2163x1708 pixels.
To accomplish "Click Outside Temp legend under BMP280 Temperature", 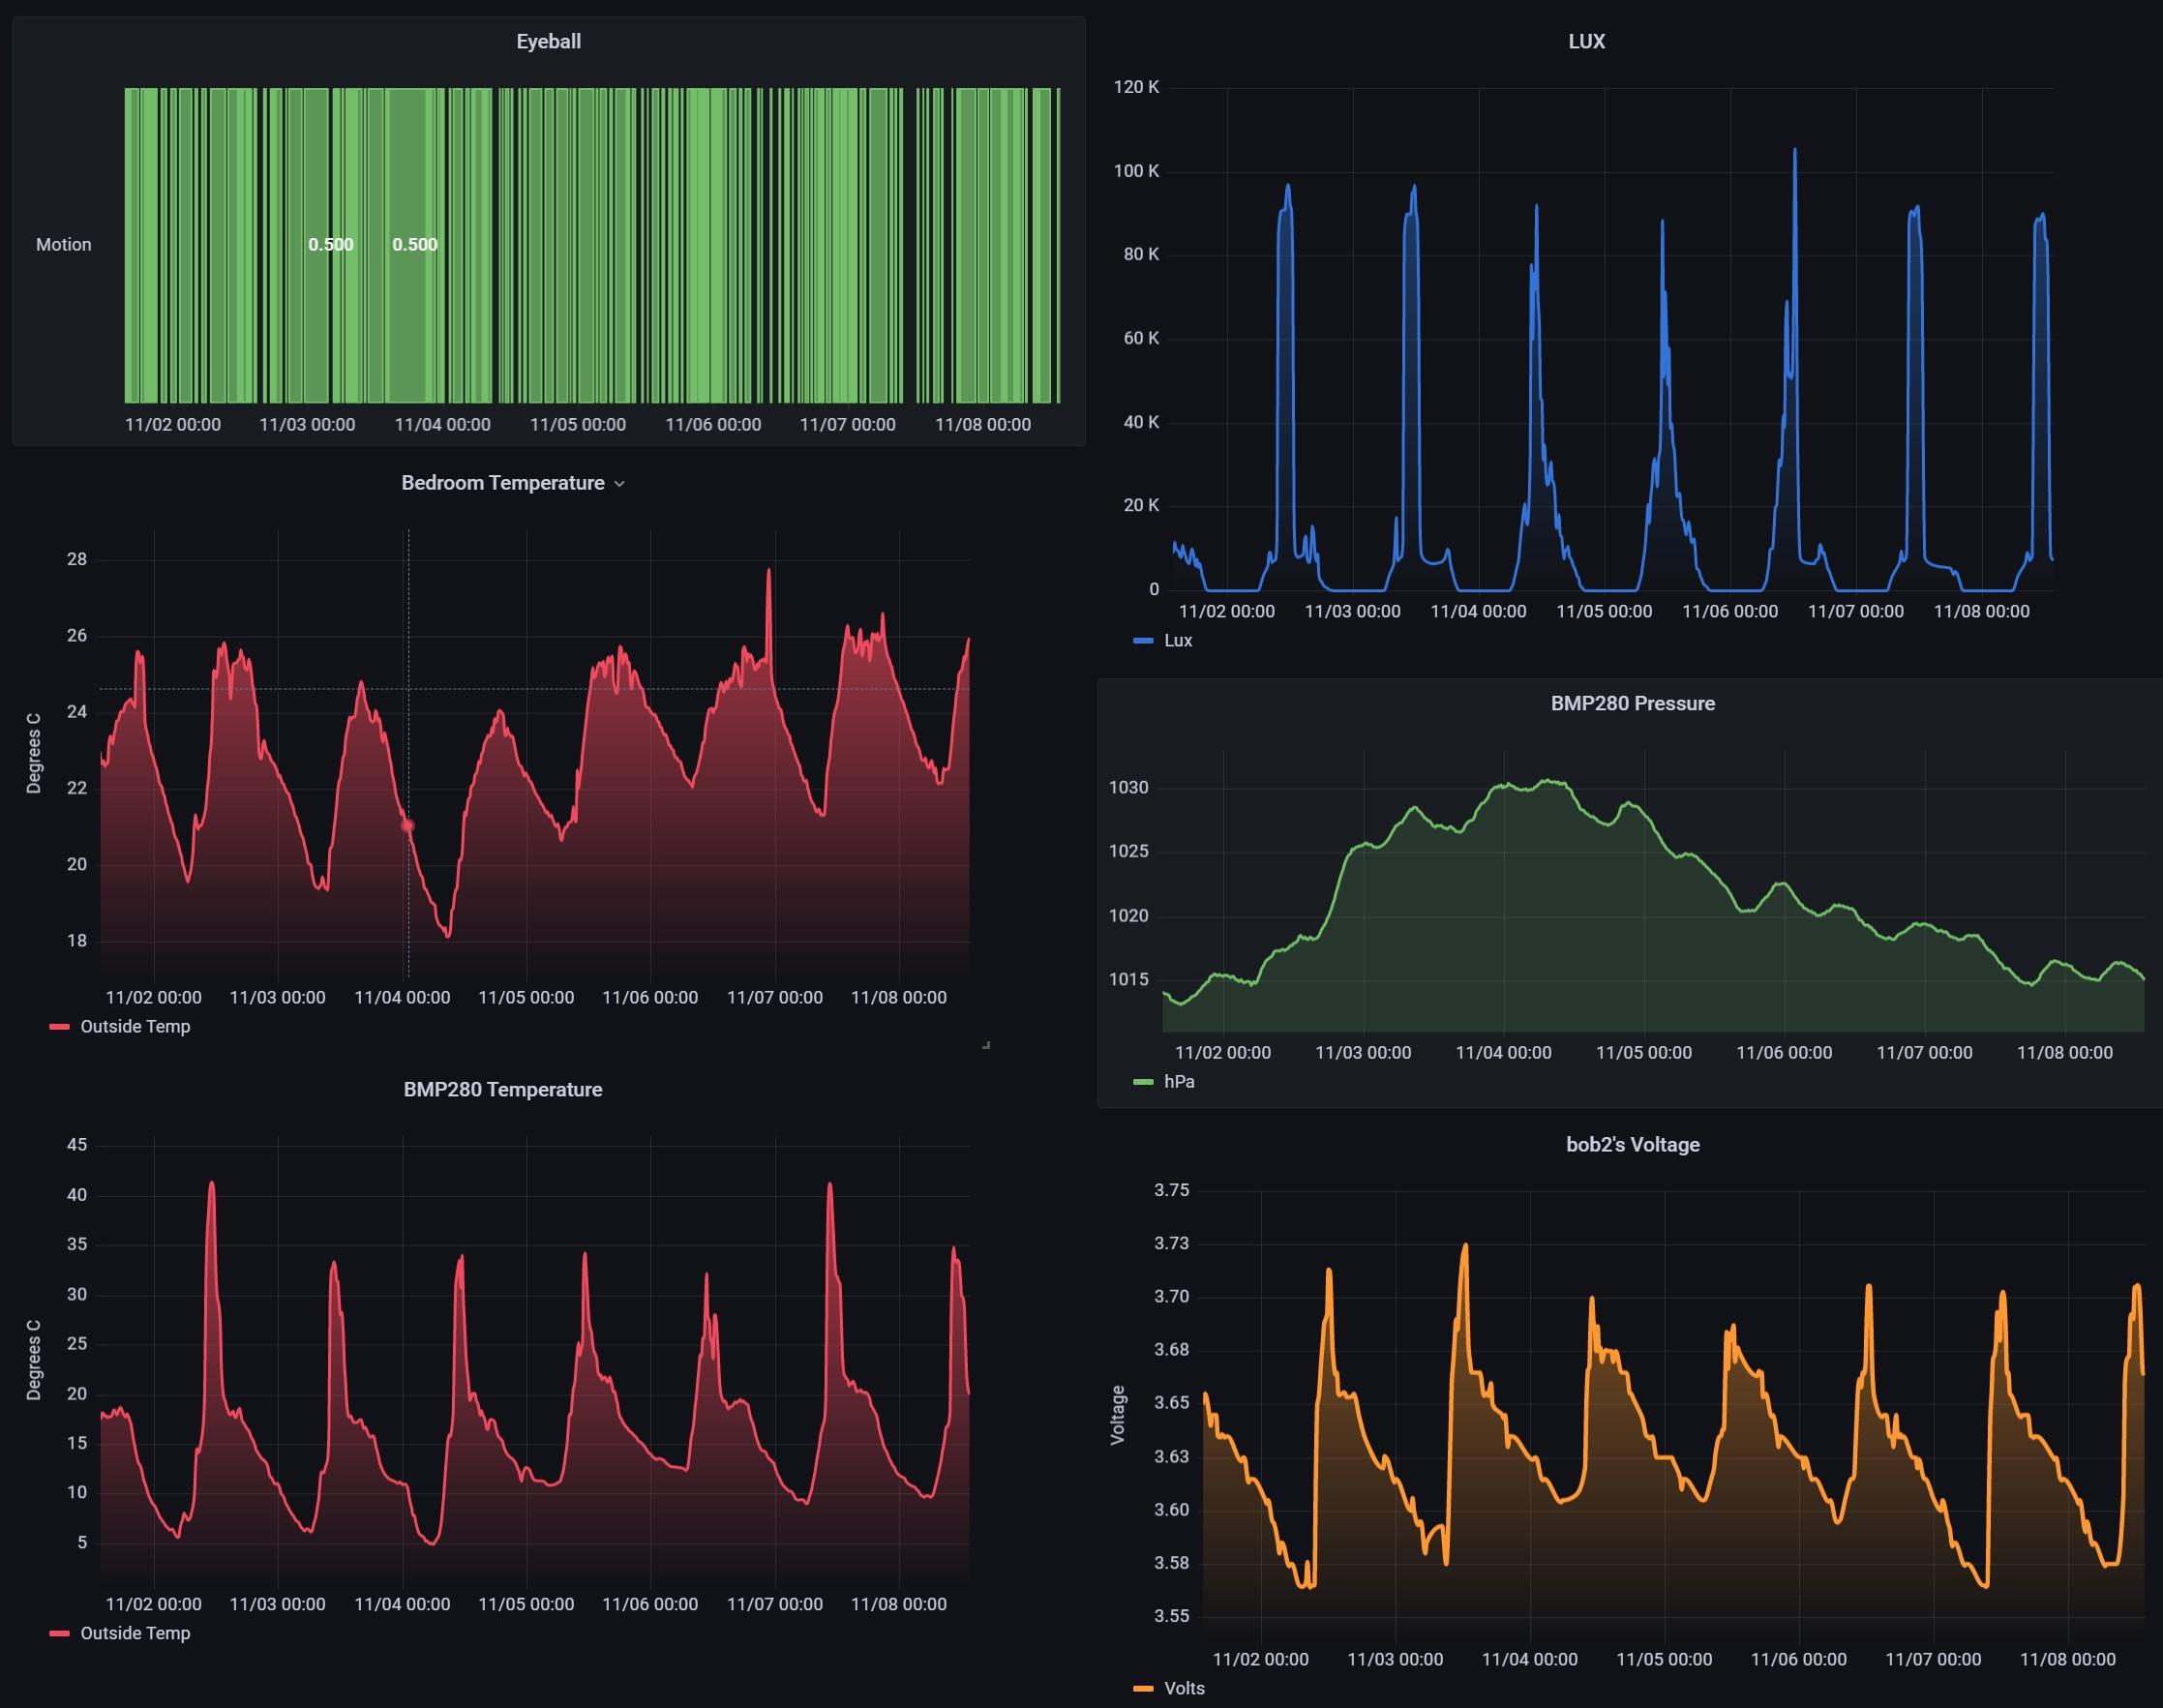I will click(x=135, y=1633).
